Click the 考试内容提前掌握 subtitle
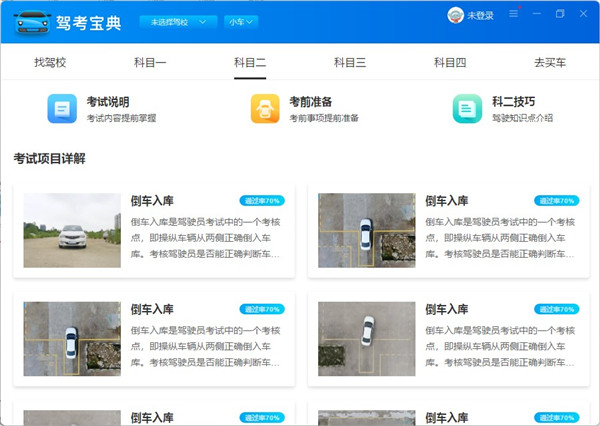 (121, 118)
